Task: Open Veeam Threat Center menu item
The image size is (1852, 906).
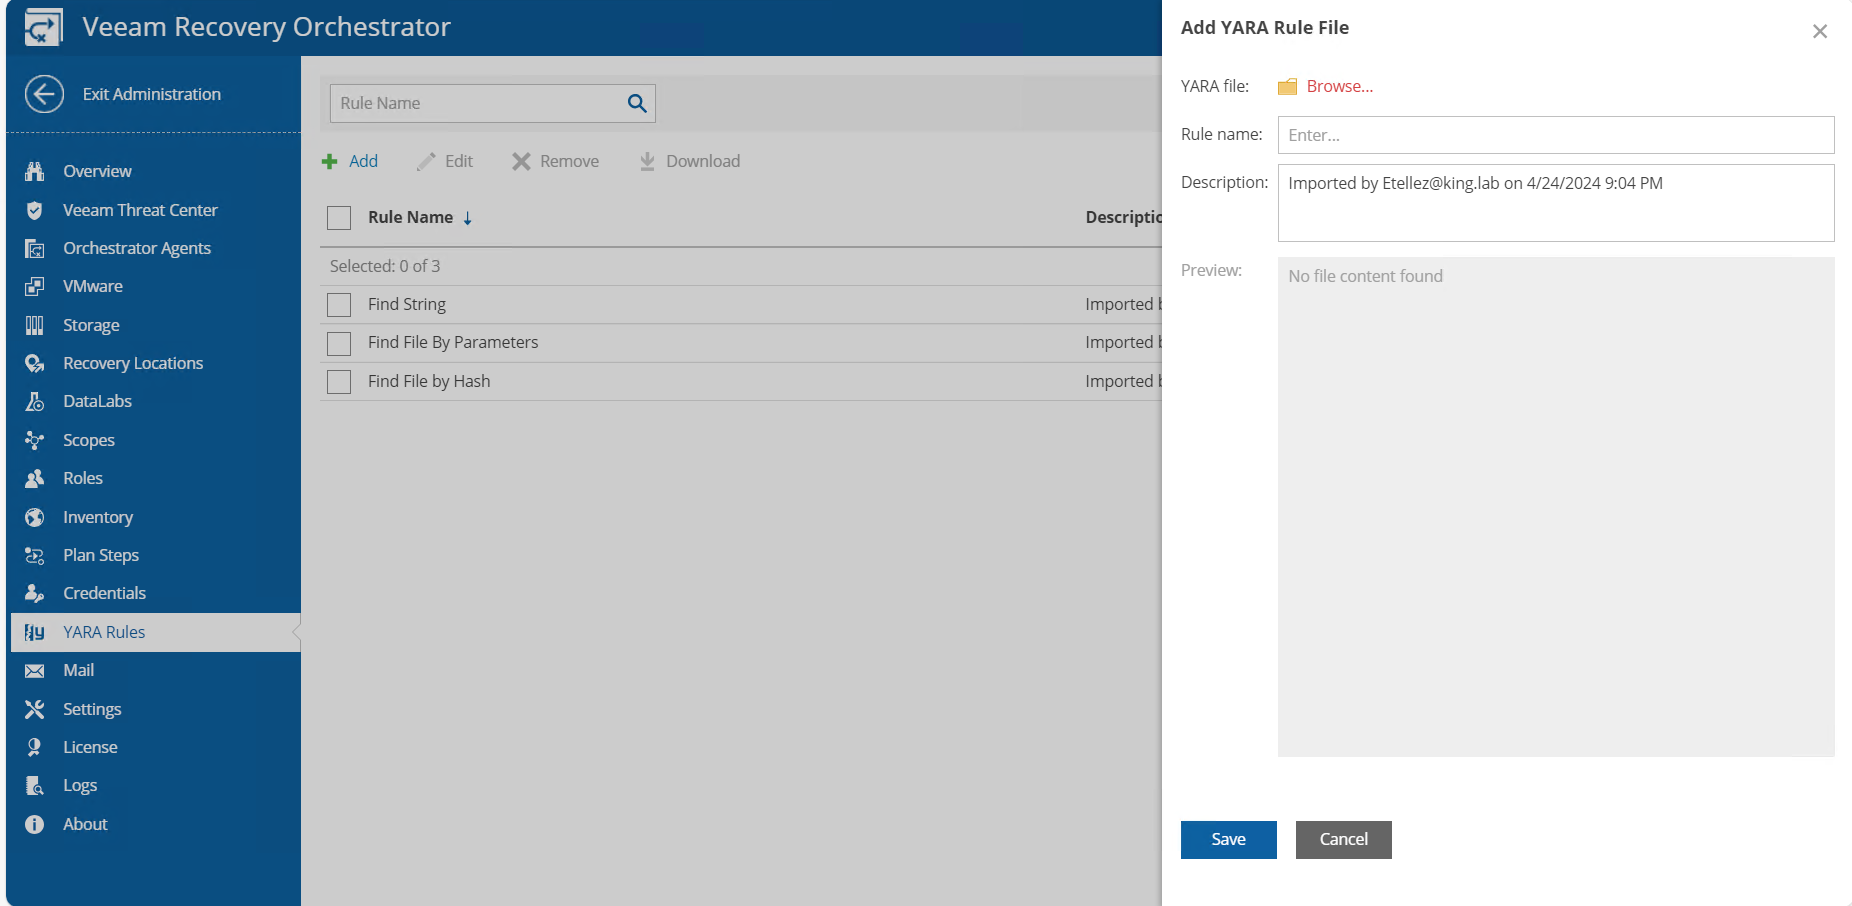Action: click(x=140, y=210)
